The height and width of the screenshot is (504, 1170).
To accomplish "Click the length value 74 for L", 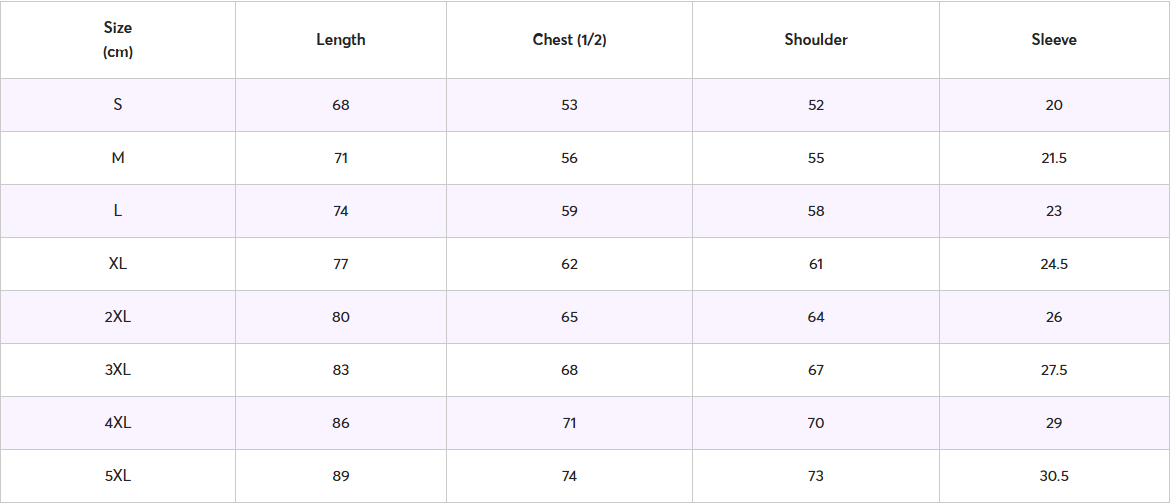I will pyautogui.click(x=341, y=211).
